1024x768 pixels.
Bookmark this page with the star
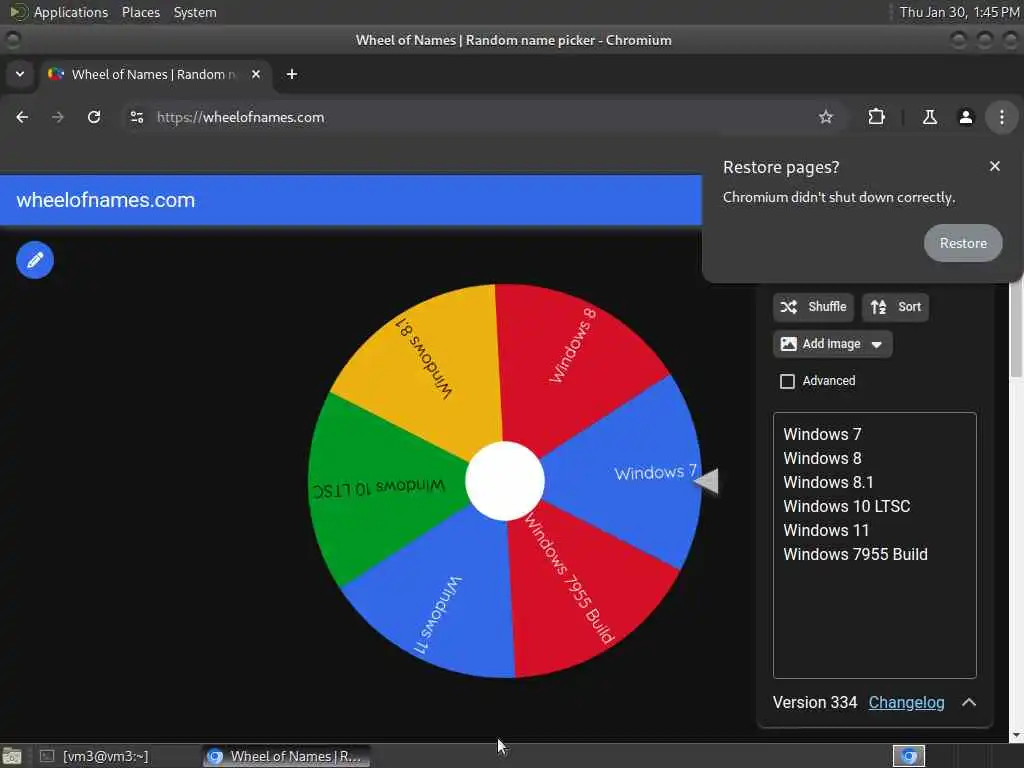click(825, 117)
